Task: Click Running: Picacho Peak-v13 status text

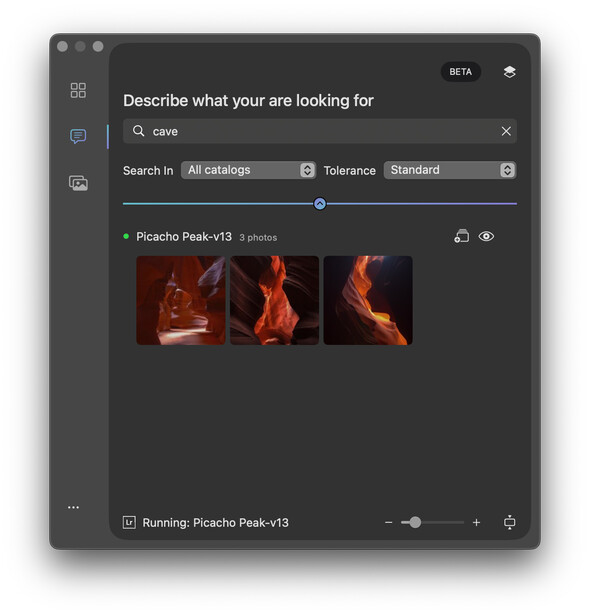Action: click(x=215, y=523)
